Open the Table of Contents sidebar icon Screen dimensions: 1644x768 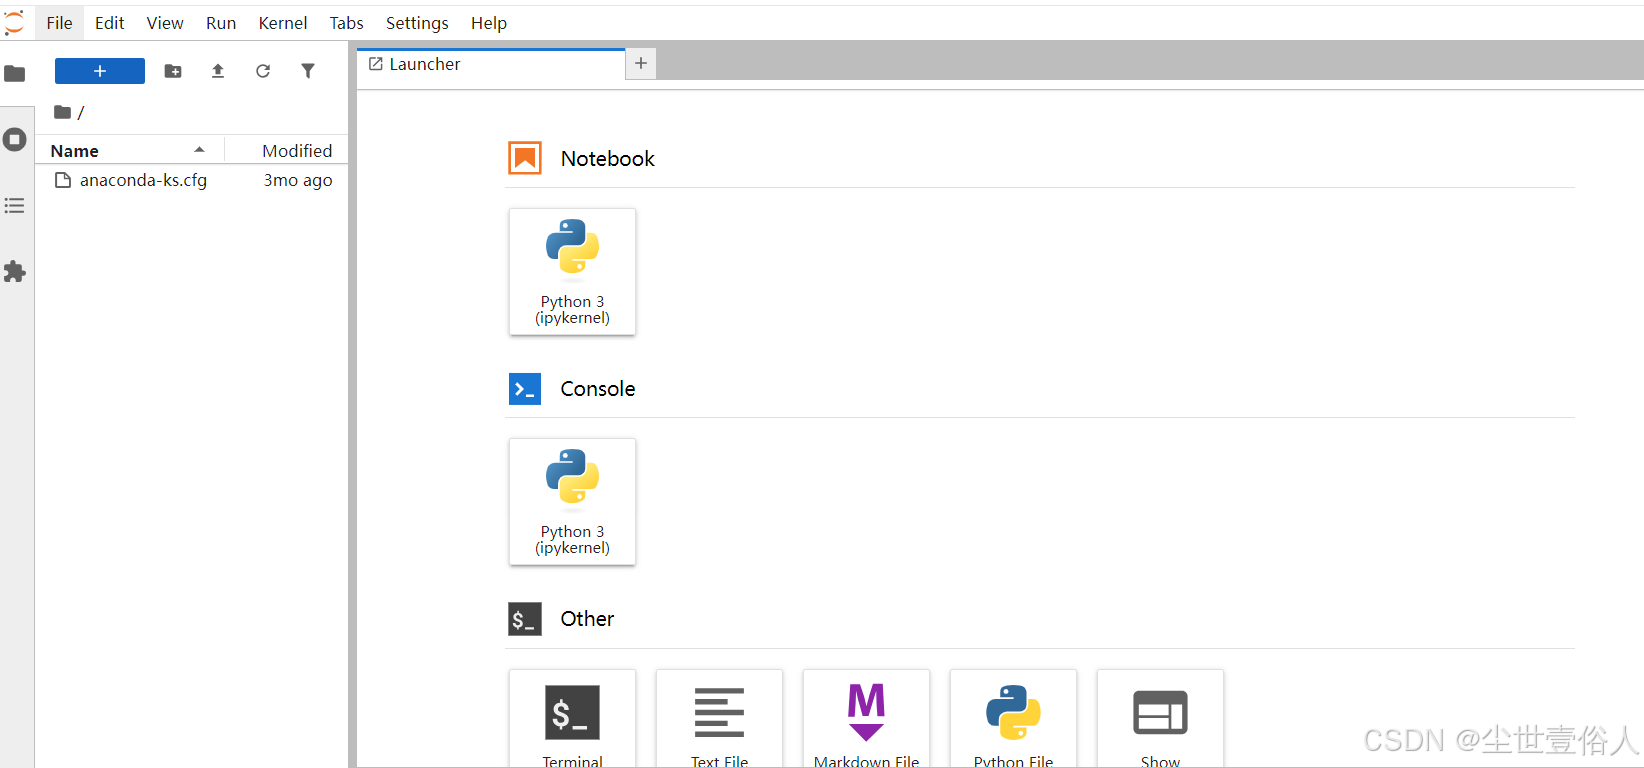click(x=15, y=206)
